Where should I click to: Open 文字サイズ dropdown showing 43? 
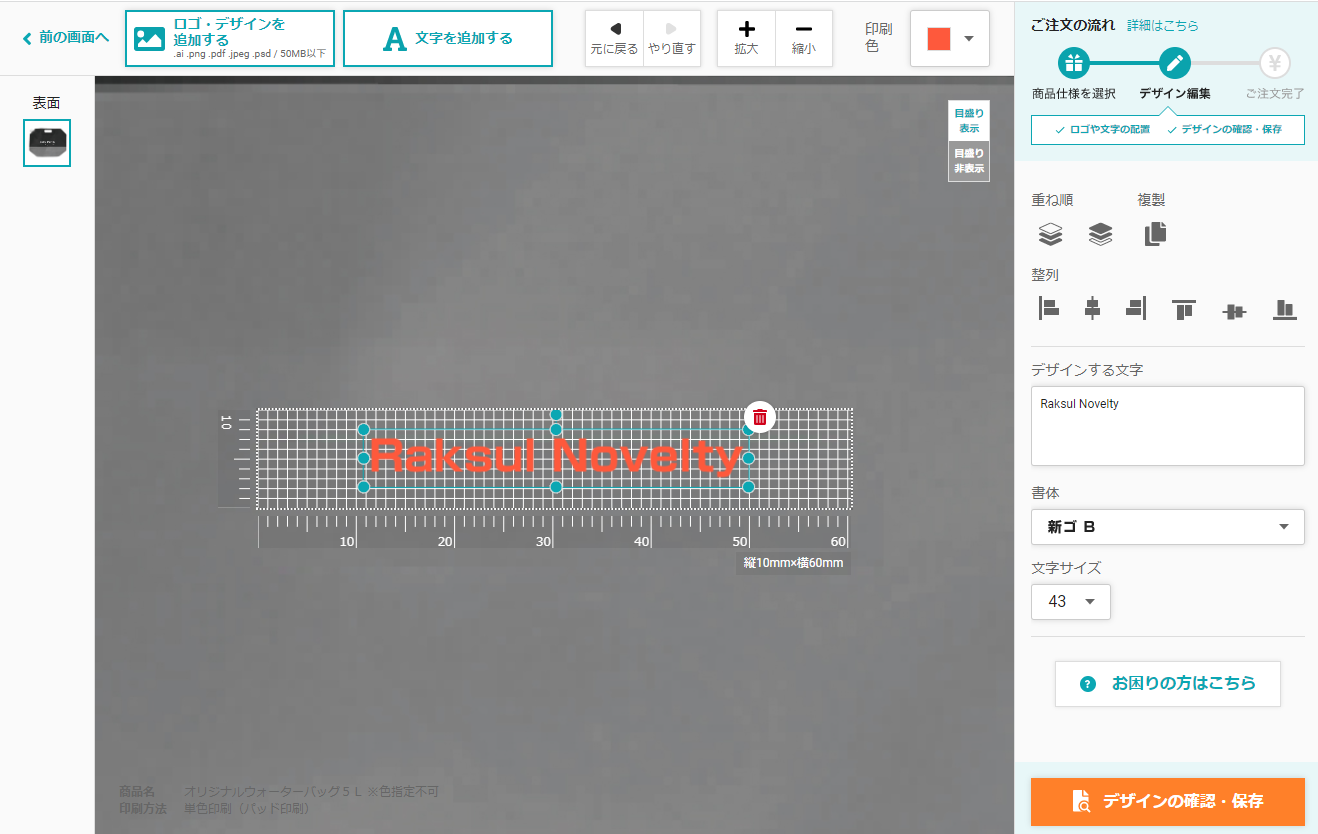(x=1071, y=601)
